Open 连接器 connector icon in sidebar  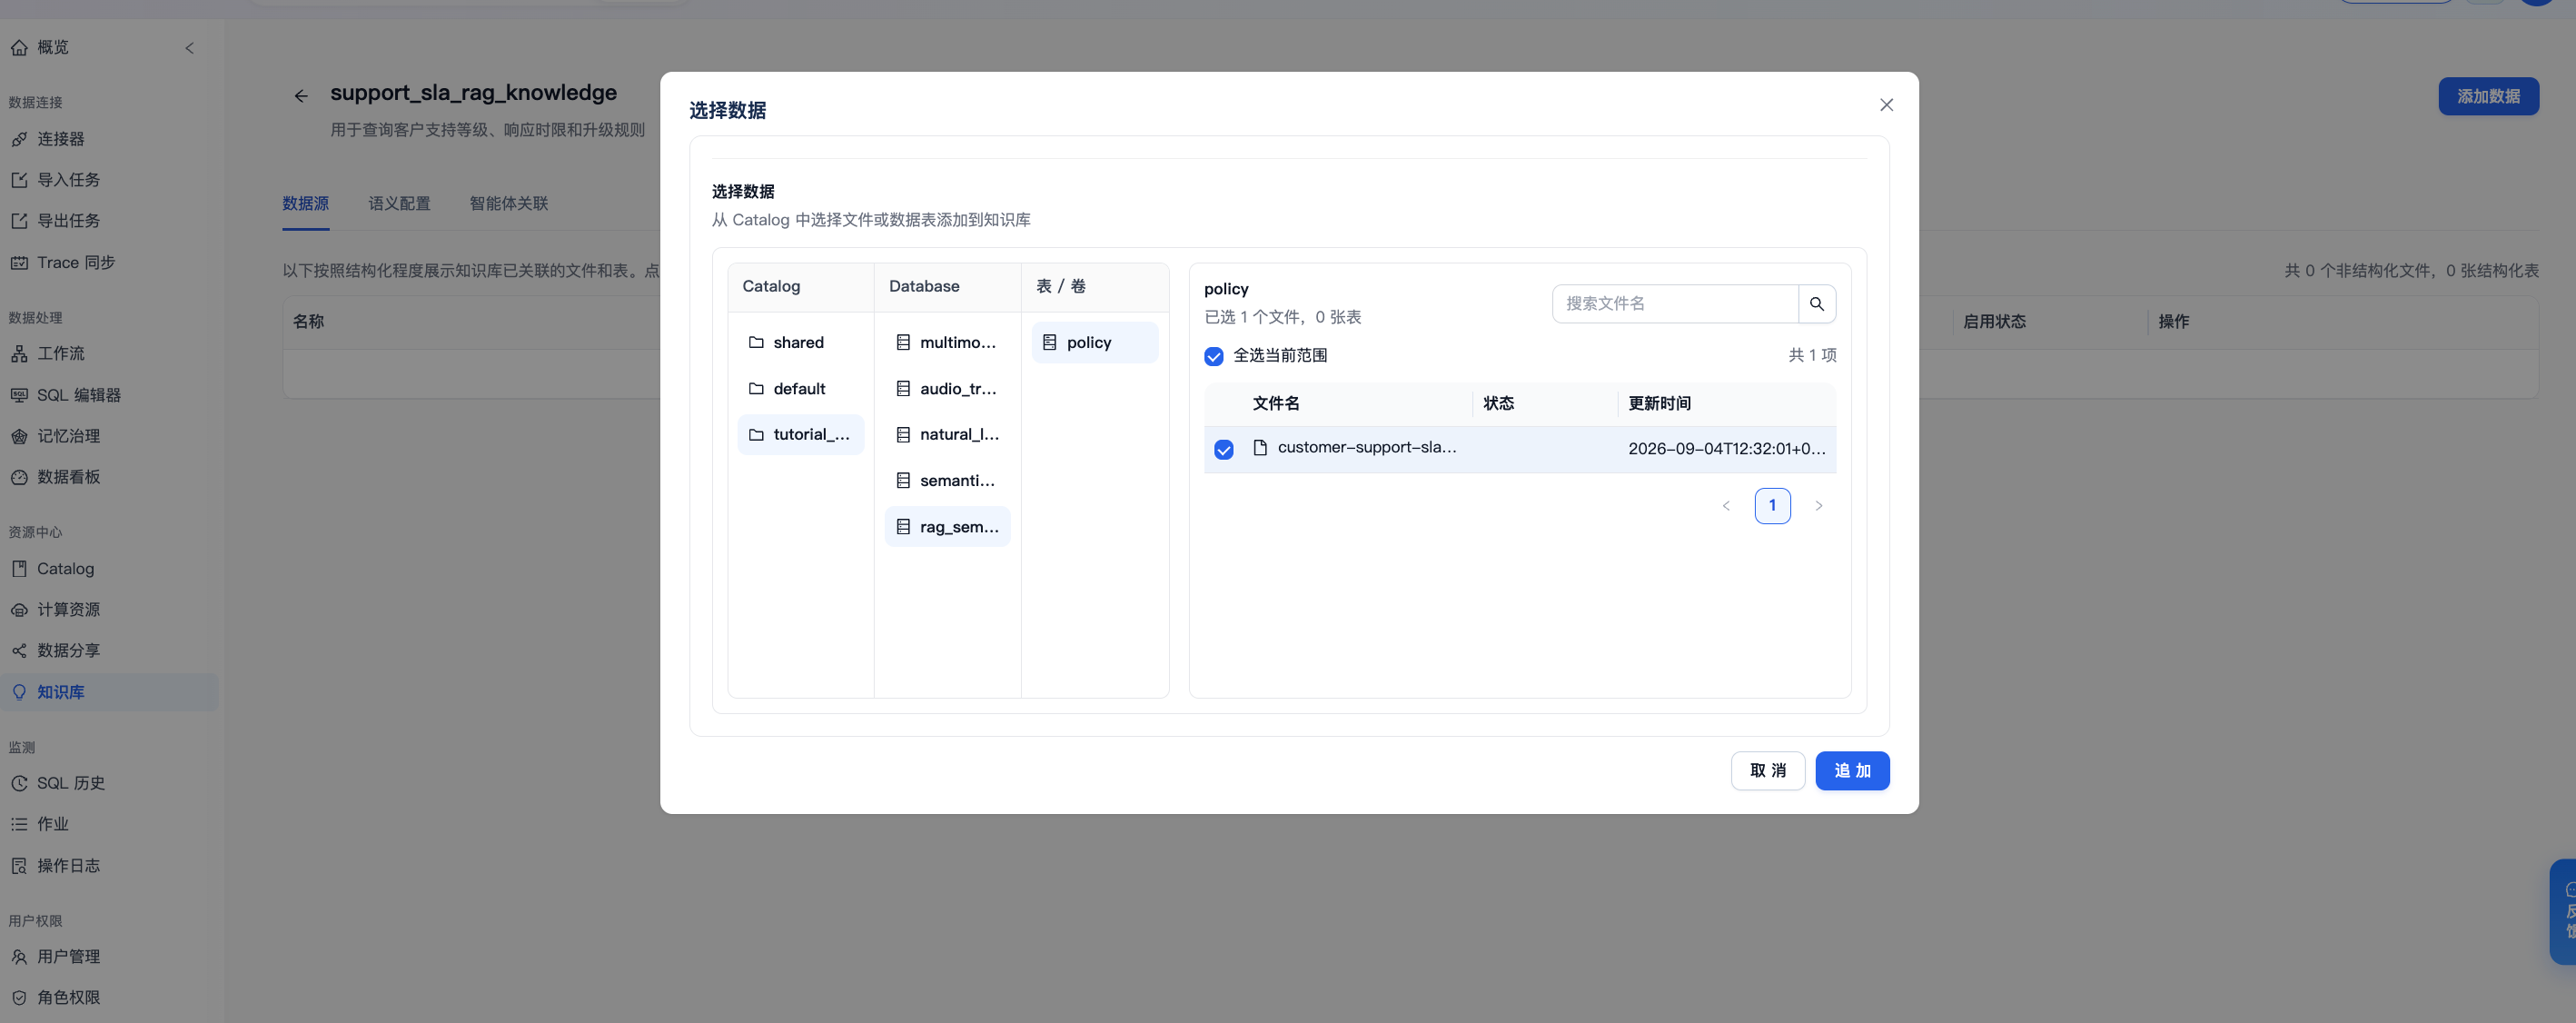click(x=19, y=139)
